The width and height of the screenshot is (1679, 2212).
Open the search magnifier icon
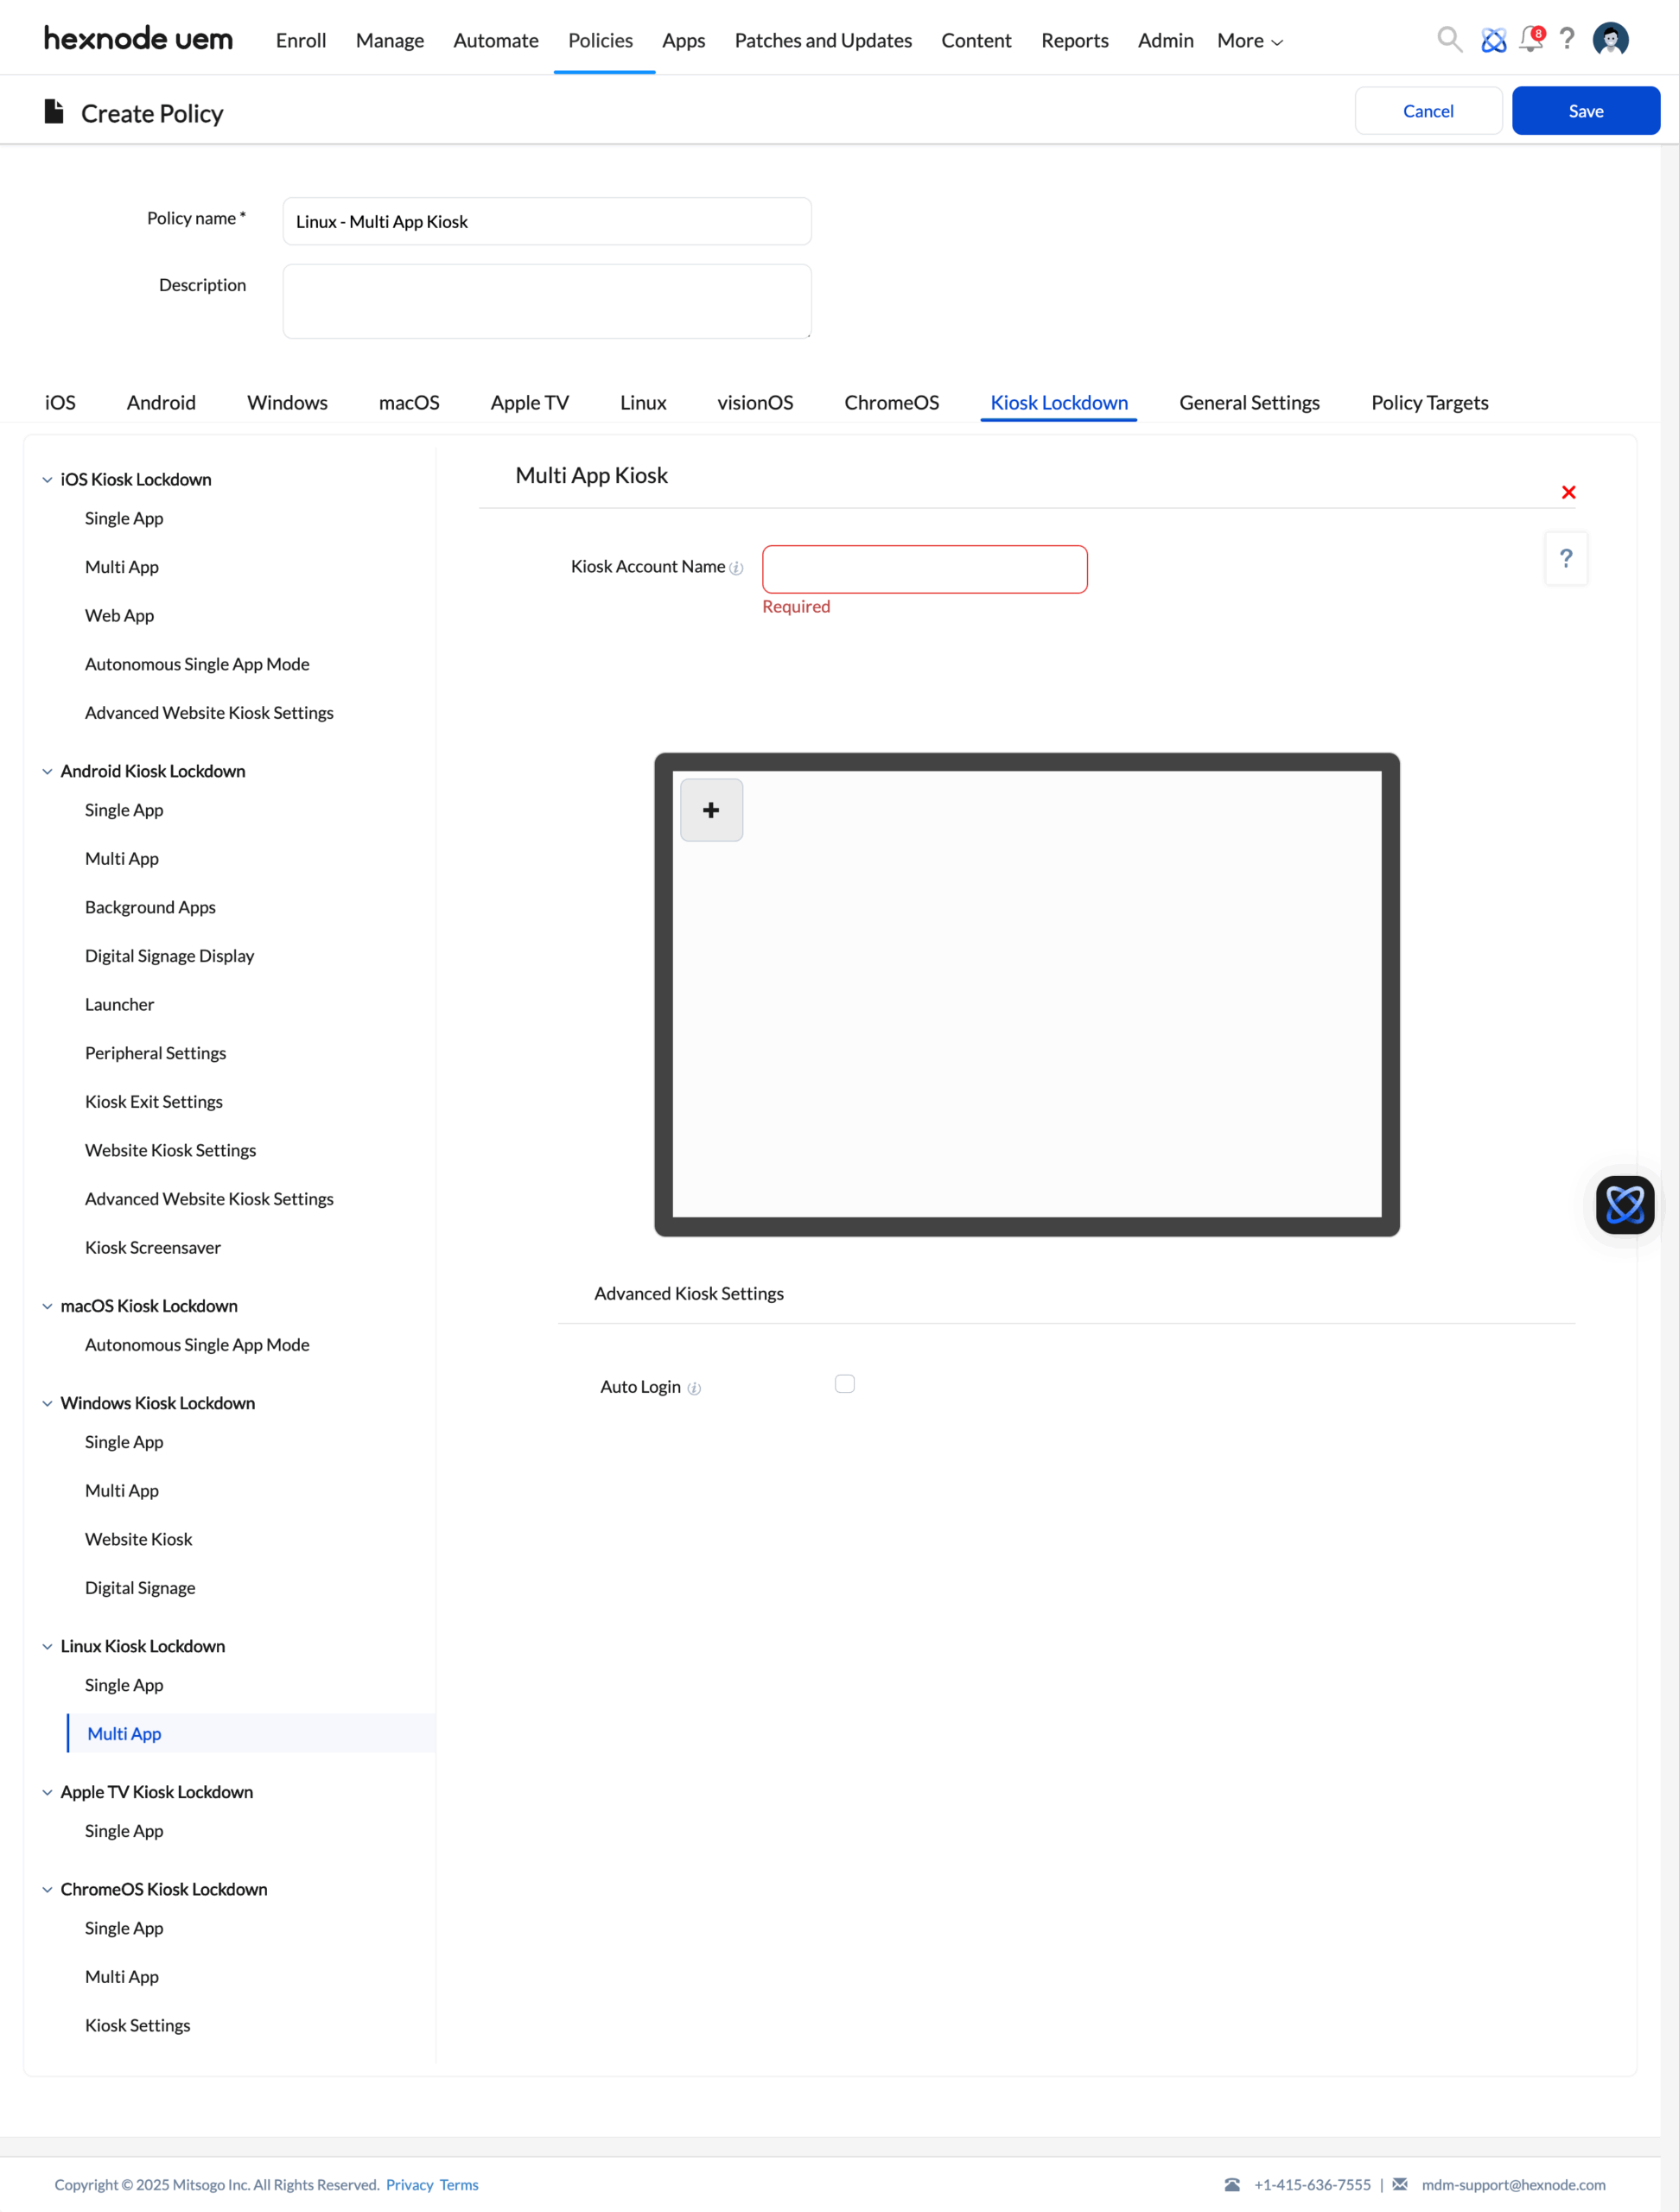click(1449, 40)
